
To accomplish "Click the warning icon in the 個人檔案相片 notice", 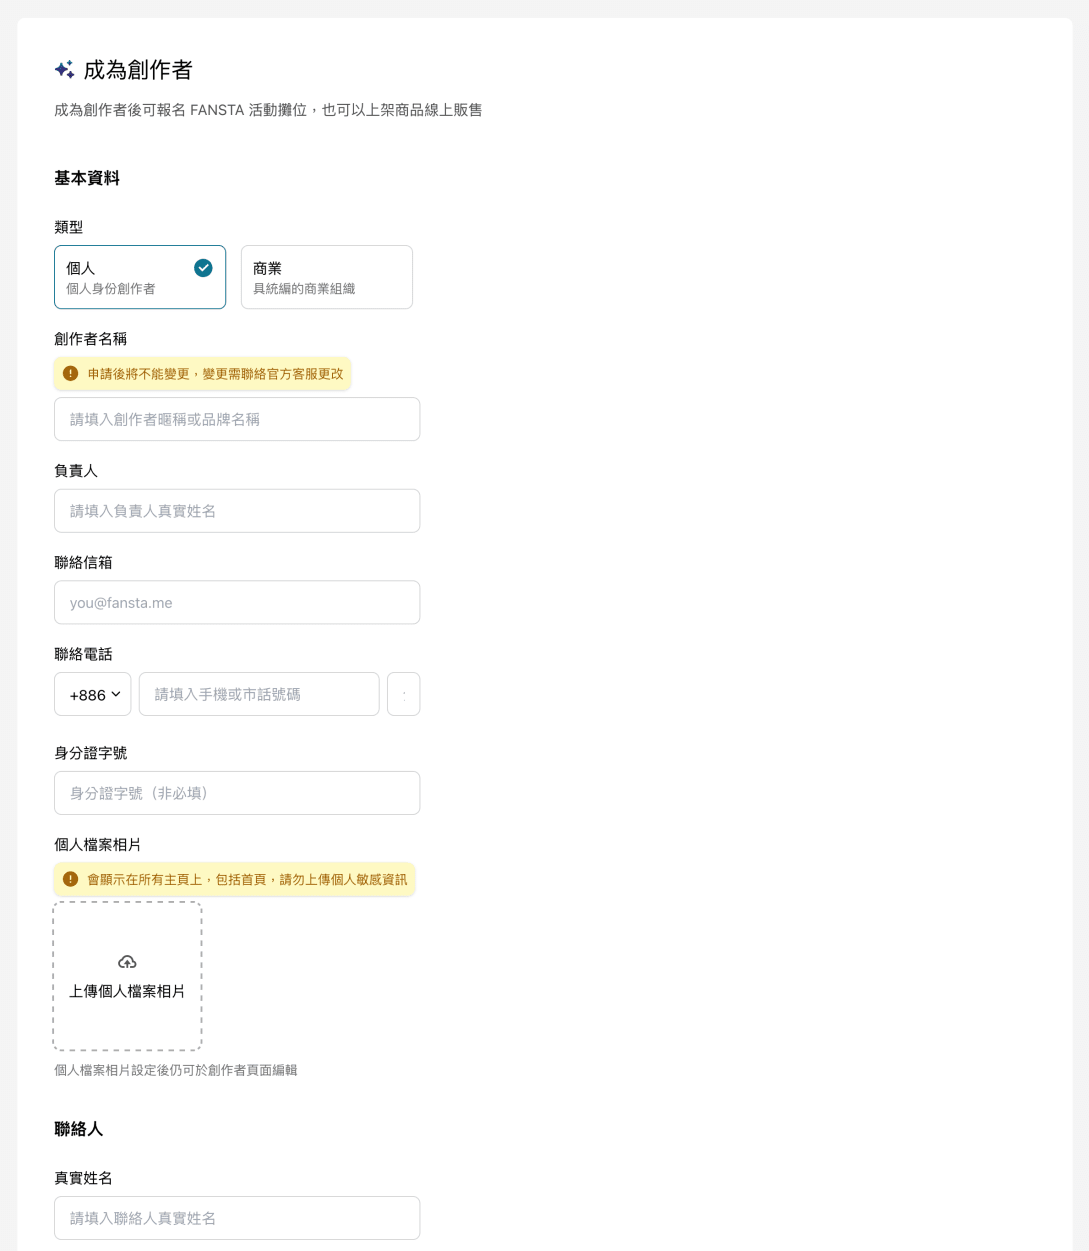I will [70, 879].
